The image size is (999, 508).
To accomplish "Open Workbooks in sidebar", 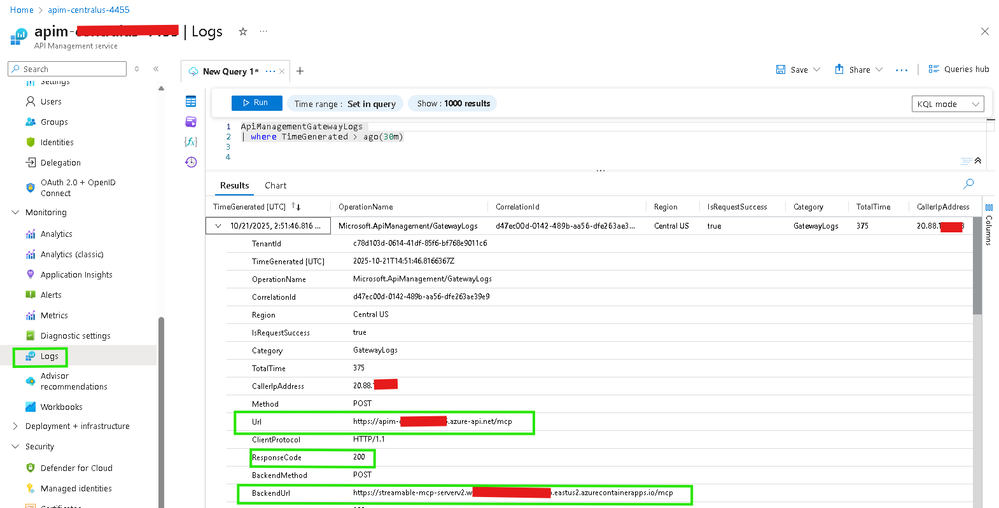I will point(61,407).
